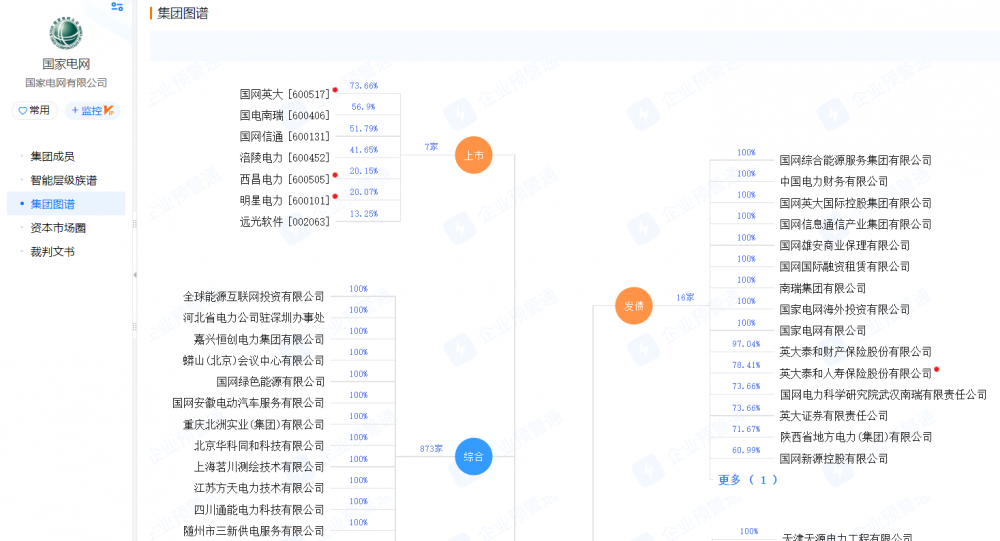Open 国电南瑞 [600406] company
The width and height of the screenshot is (1000, 541).
(284, 115)
